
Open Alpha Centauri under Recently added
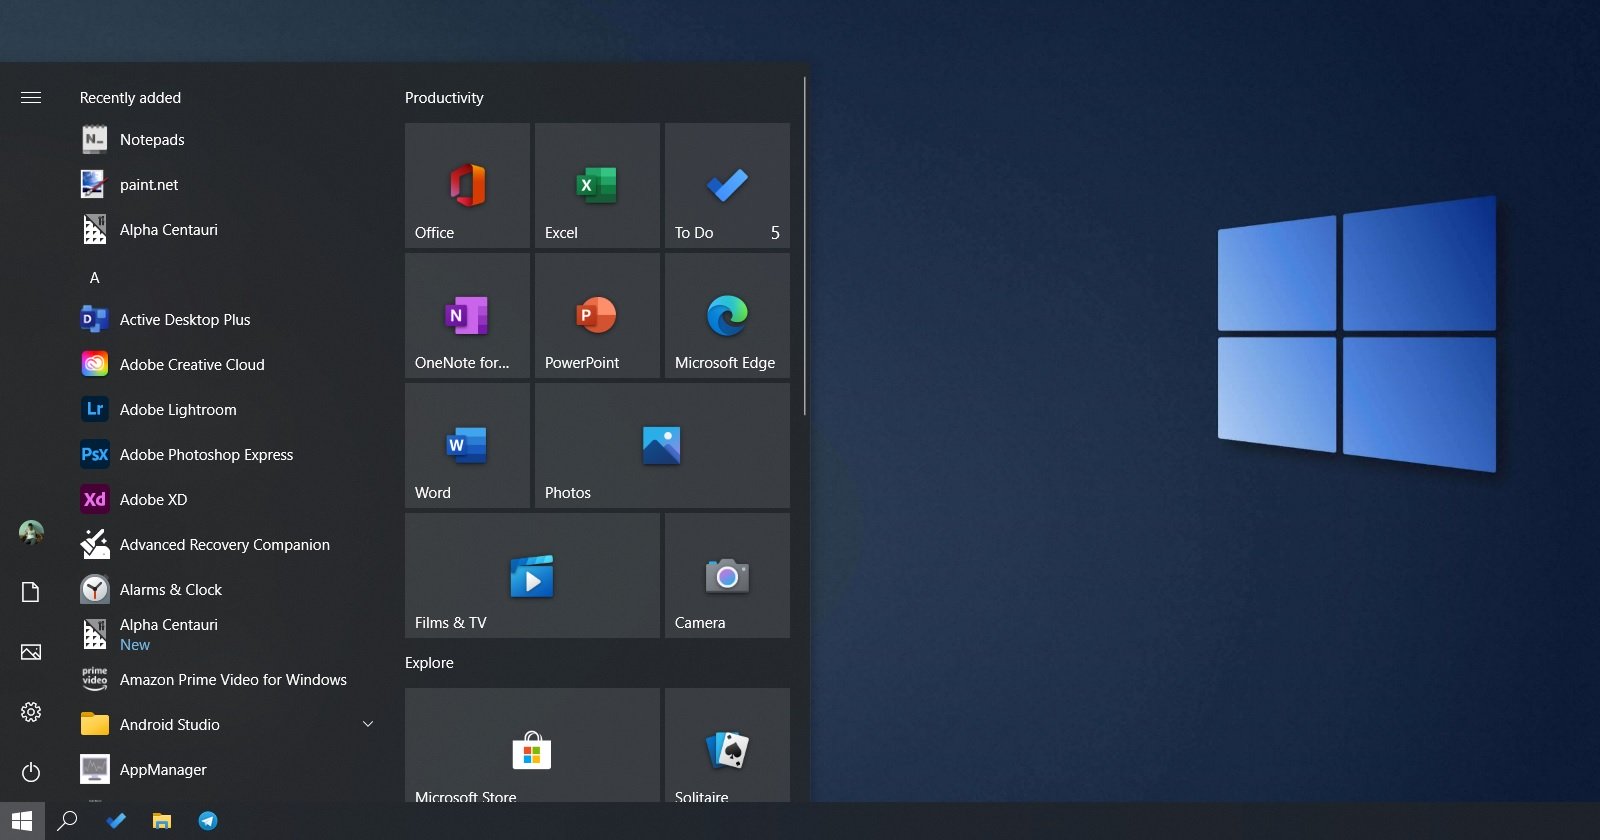click(230, 230)
